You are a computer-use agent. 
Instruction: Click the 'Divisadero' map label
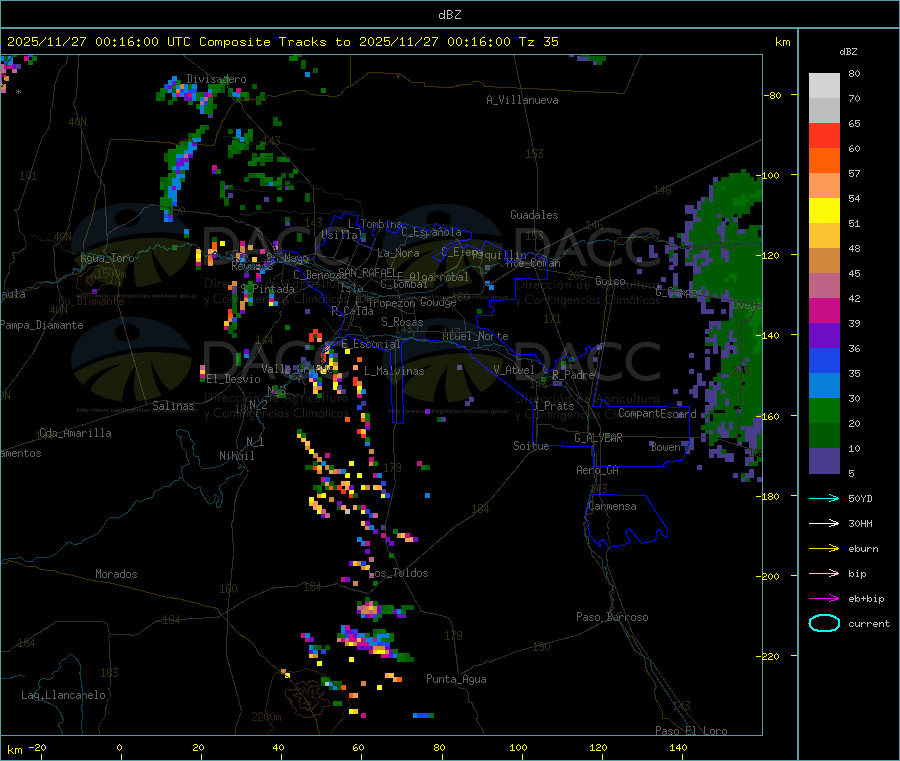click(x=216, y=79)
